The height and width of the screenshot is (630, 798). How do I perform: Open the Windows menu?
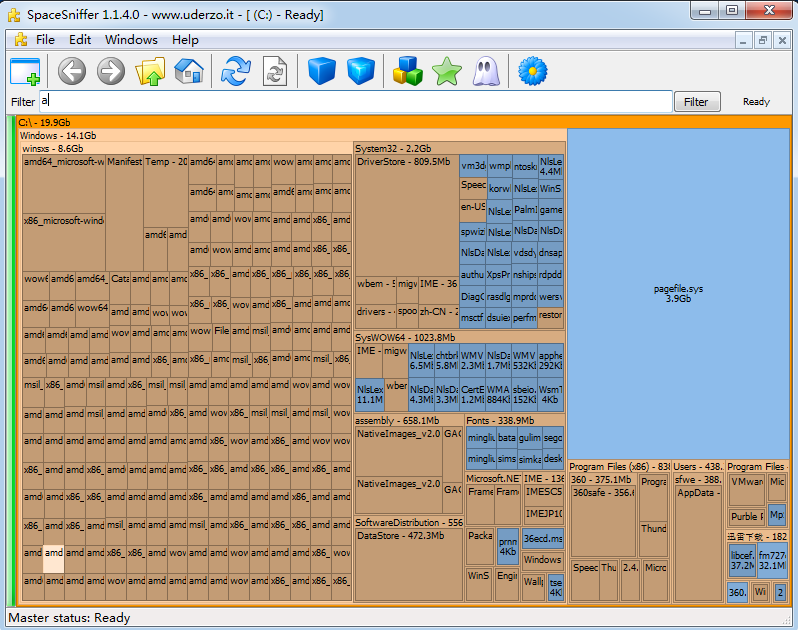coord(131,40)
